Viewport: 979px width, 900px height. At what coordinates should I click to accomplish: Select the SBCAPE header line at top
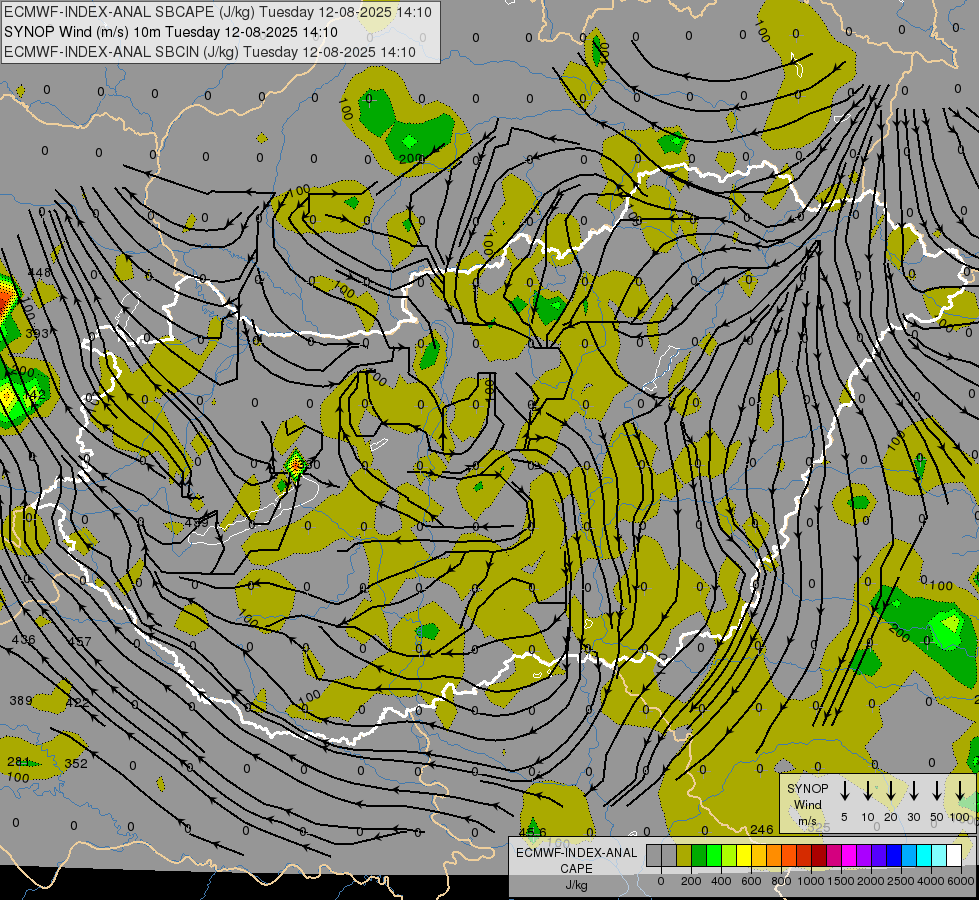click(217, 12)
